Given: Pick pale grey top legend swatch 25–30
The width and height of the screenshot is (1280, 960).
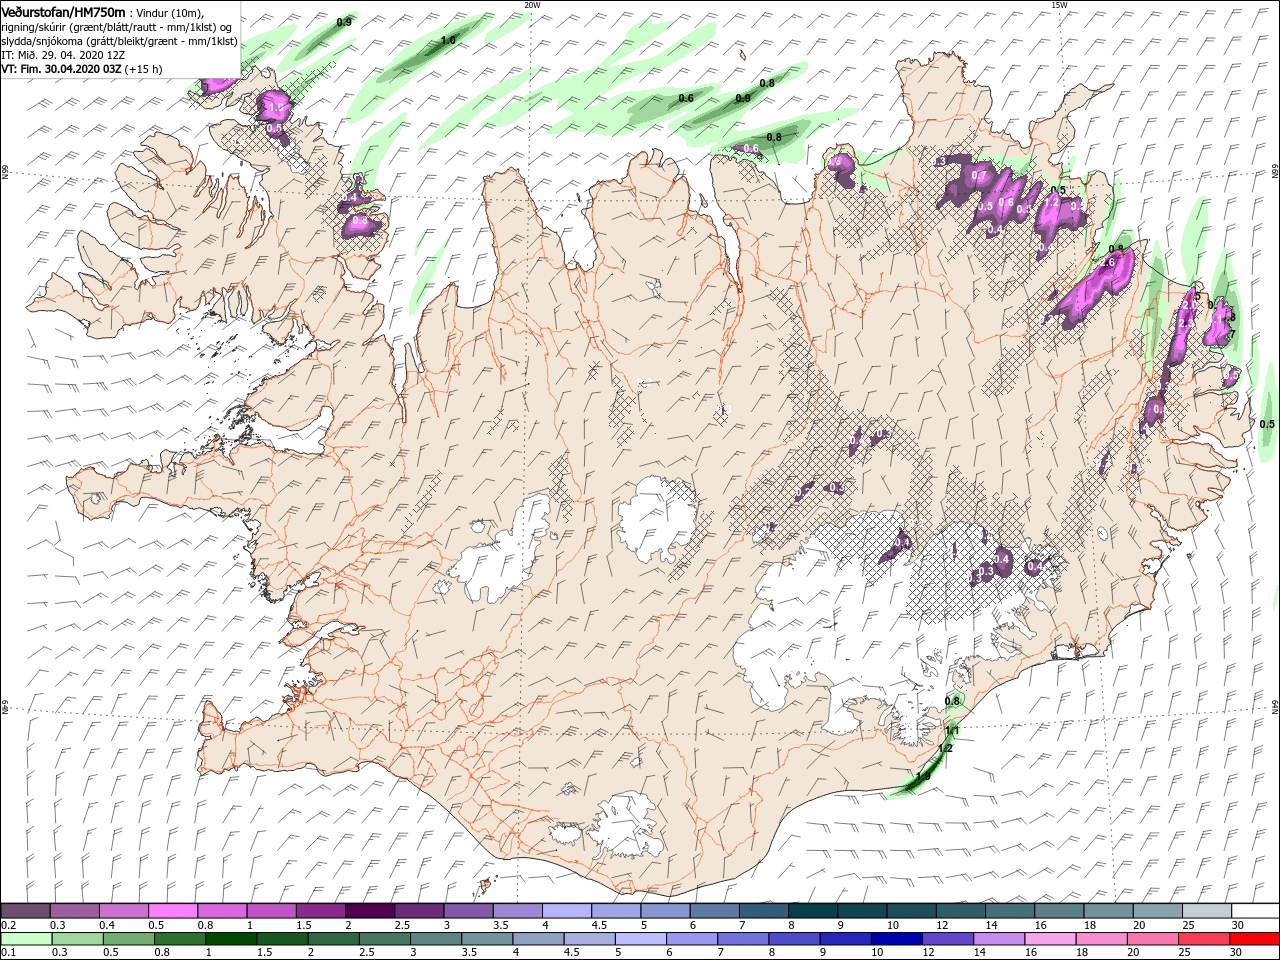Looking at the screenshot, I should pos(1207,911).
